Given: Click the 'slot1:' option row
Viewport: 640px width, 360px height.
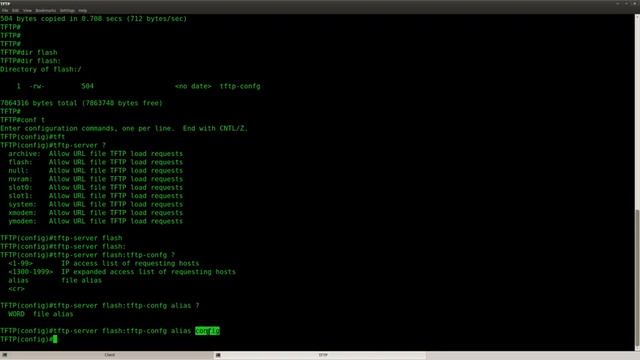Looking at the screenshot, I should click(x=96, y=196).
